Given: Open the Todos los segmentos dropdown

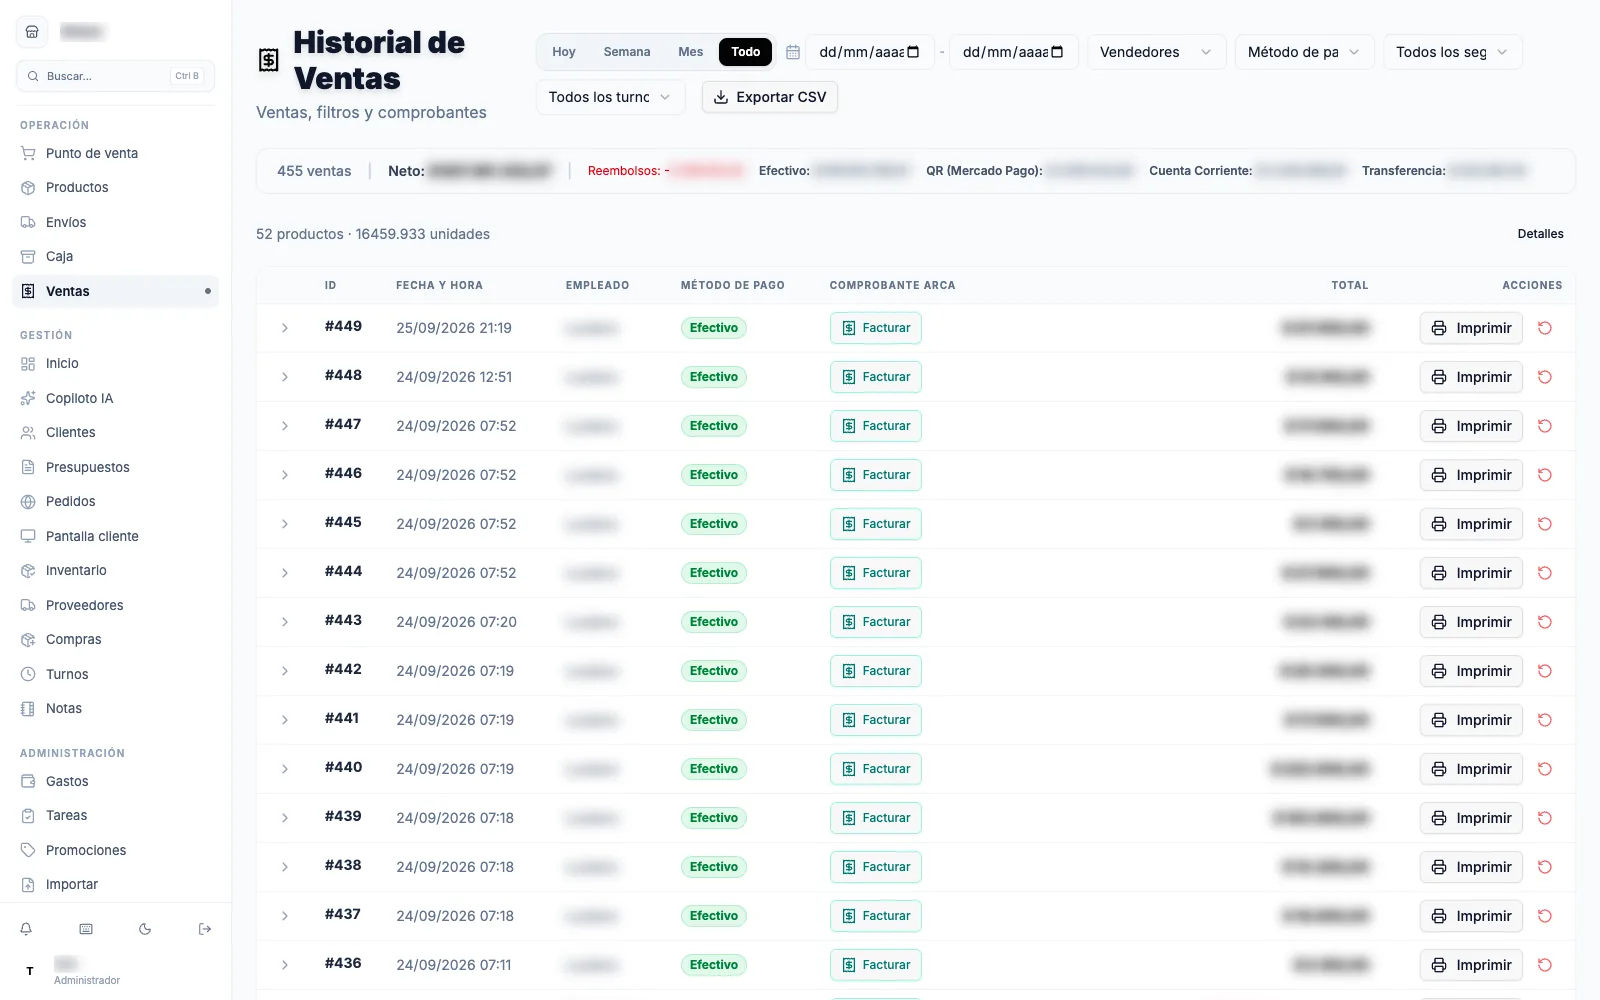Looking at the screenshot, I should [1452, 52].
